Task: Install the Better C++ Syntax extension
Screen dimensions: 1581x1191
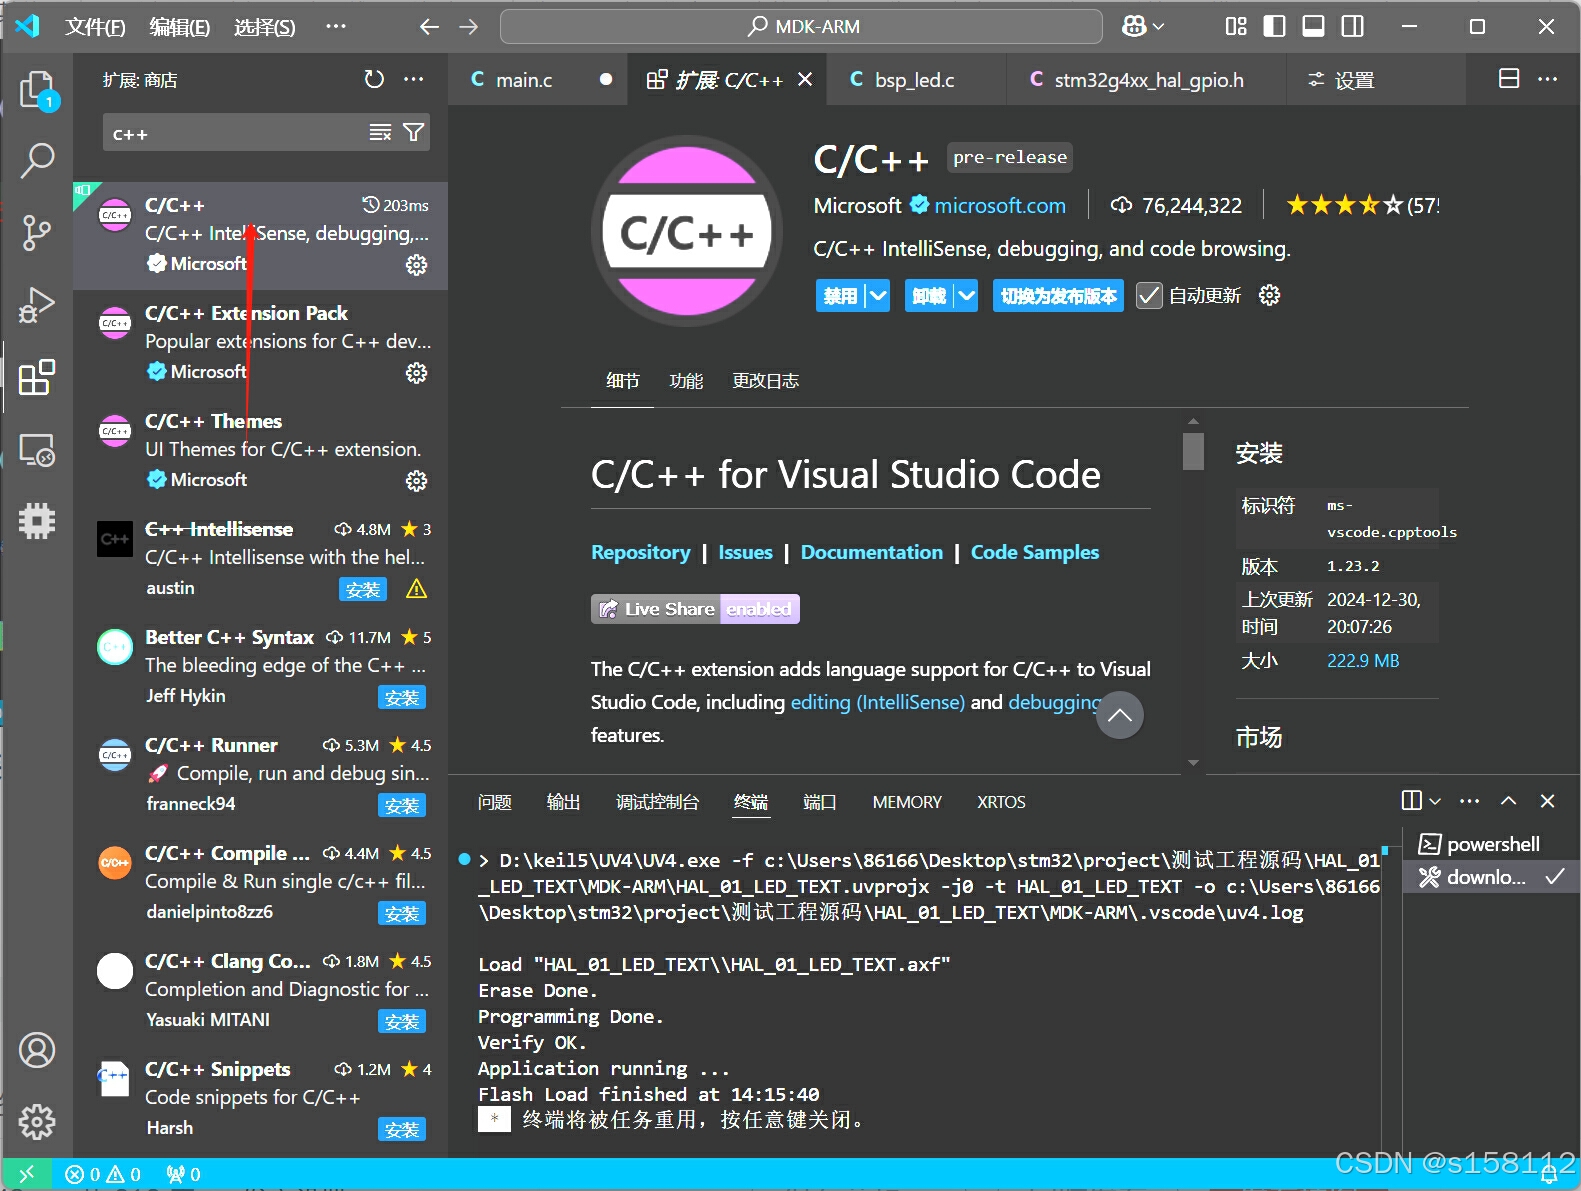Action: (x=402, y=697)
